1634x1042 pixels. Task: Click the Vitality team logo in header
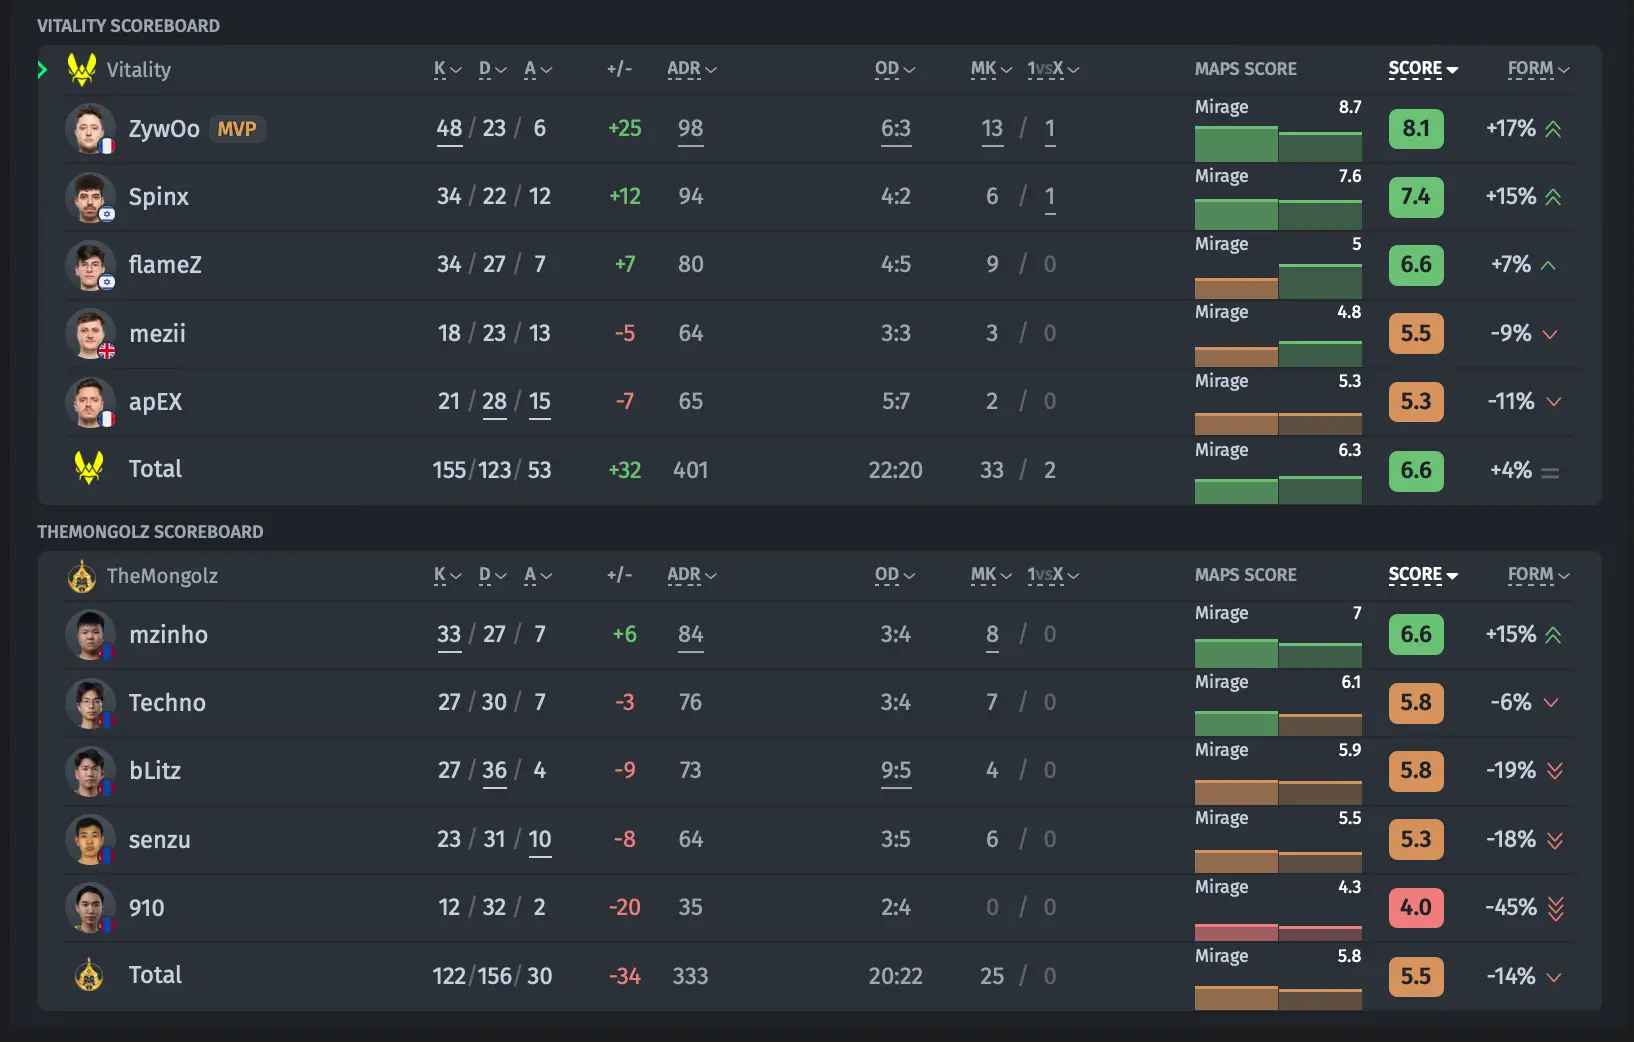pos(82,69)
